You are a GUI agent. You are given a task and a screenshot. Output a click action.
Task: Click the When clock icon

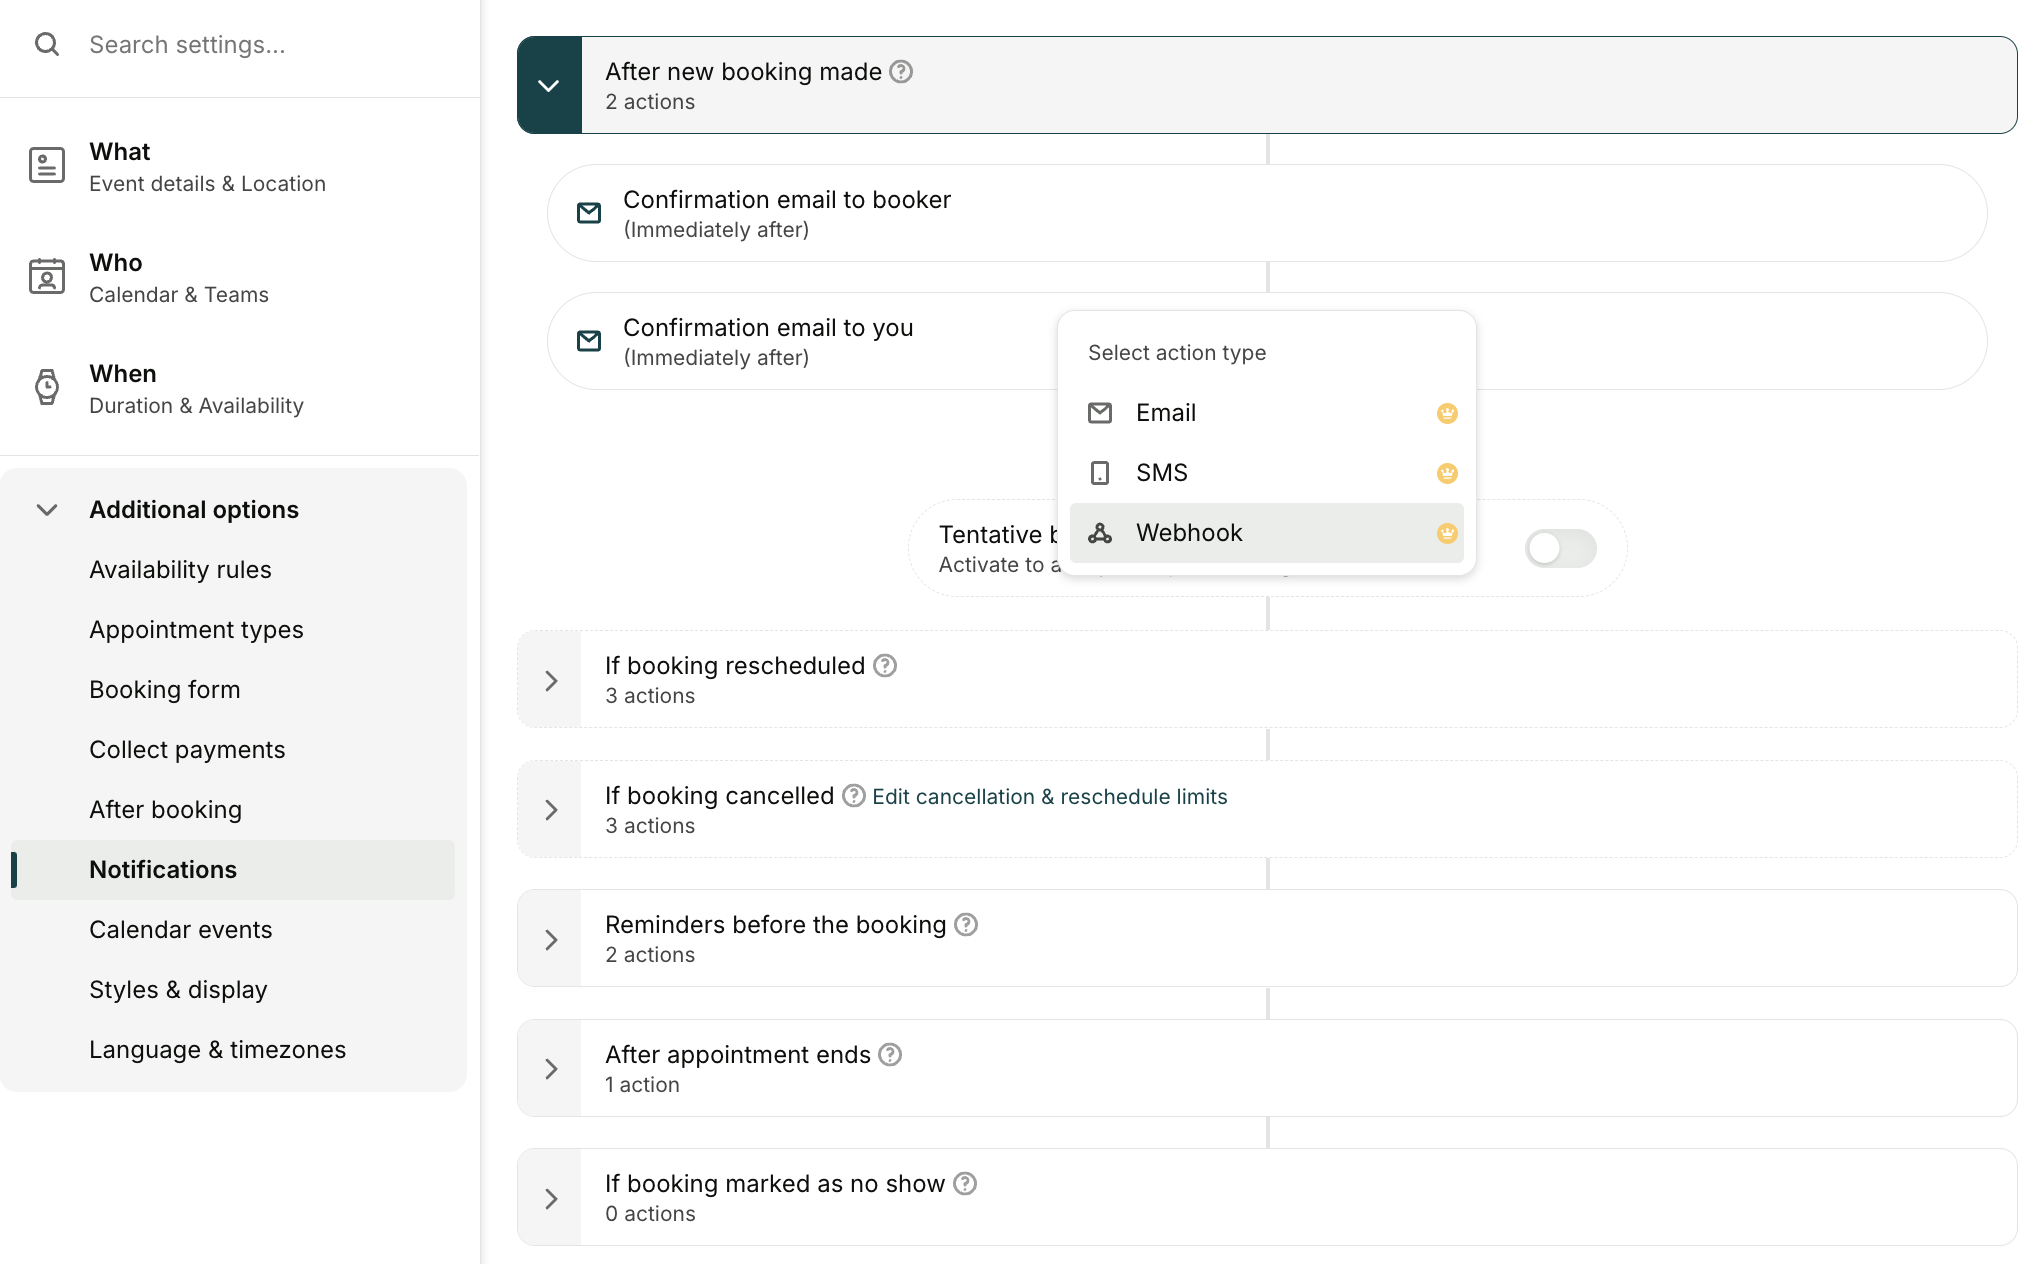click(47, 388)
